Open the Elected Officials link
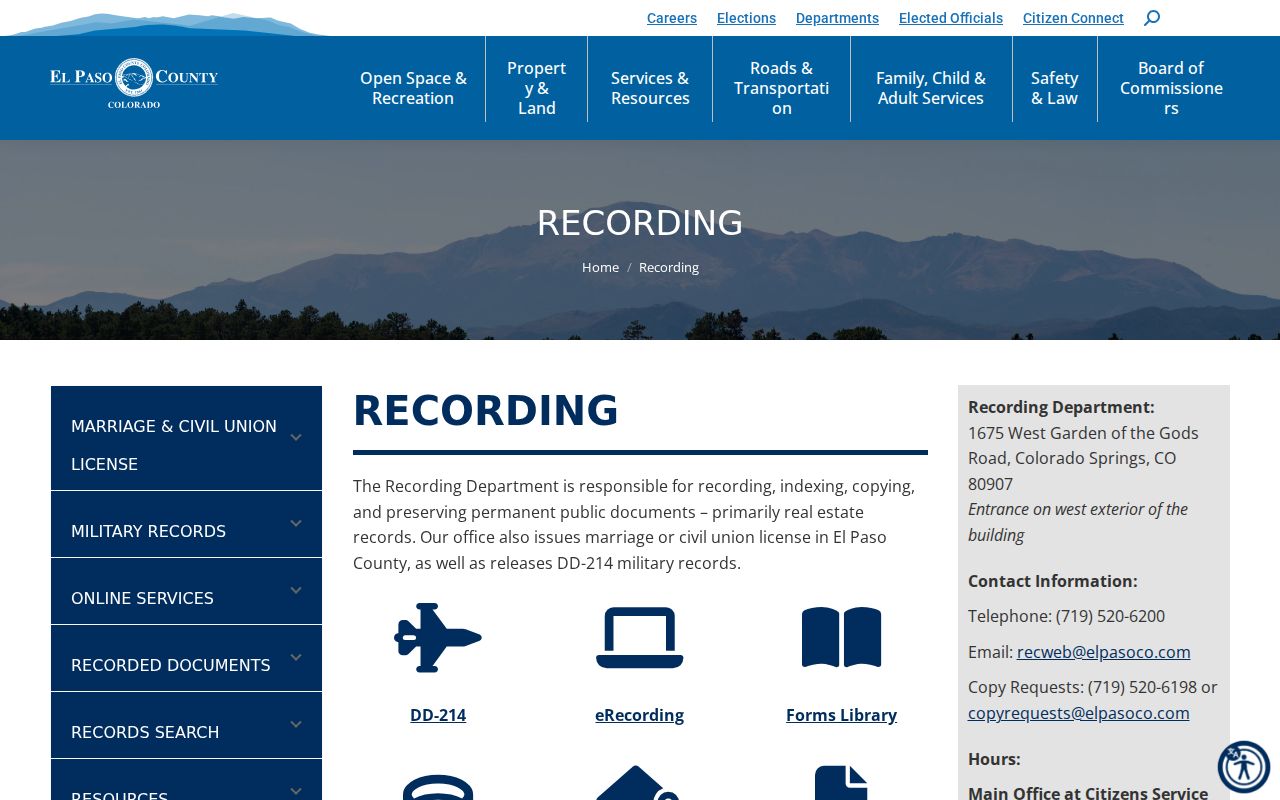The width and height of the screenshot is (1280, 800). pyautogui.click(x=951, y=18)
